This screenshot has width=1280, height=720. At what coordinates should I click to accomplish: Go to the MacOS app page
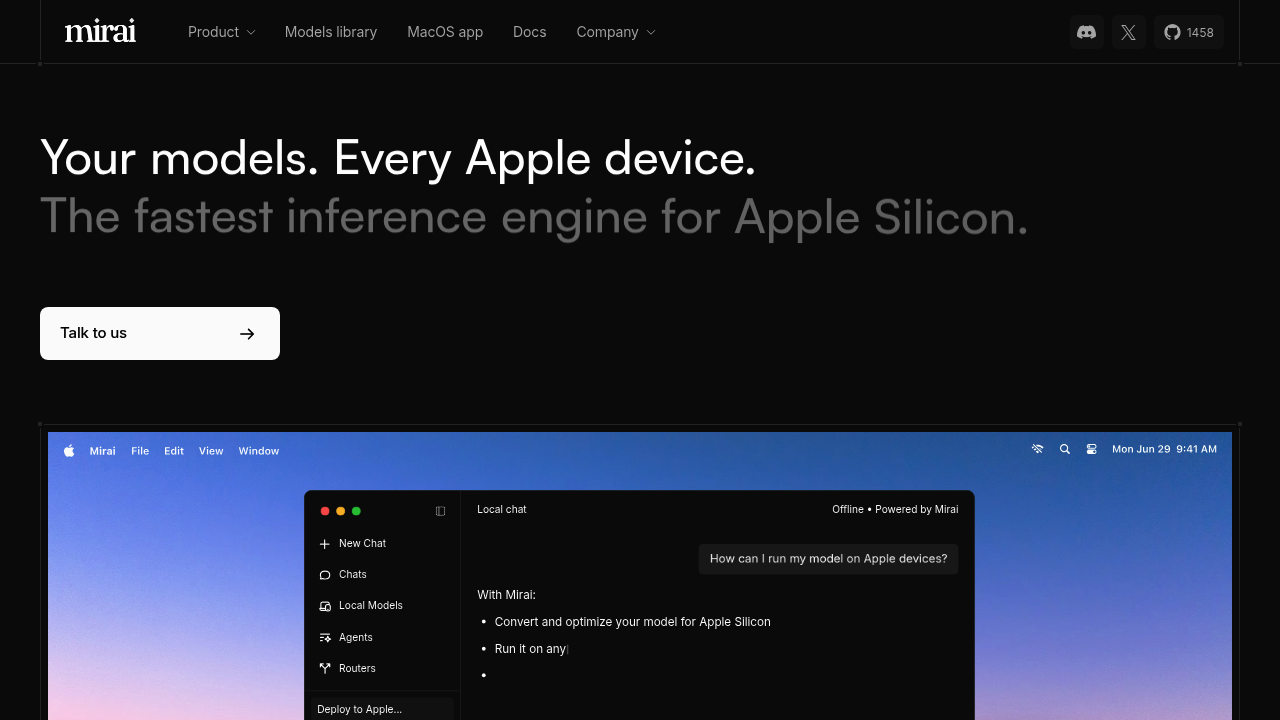pyautogui.click(x=445, y=32)
